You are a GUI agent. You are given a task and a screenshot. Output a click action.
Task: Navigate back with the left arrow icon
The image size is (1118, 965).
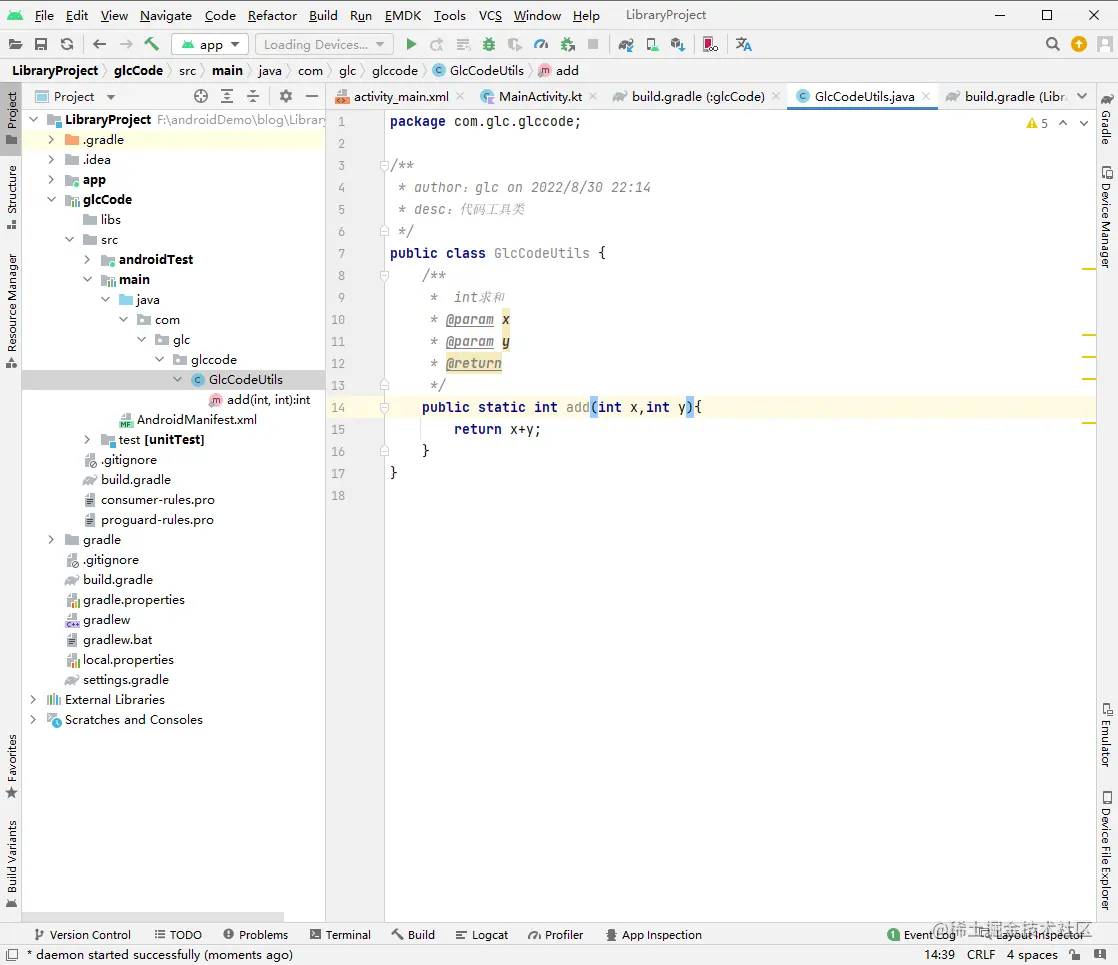[x=99, y=44]
